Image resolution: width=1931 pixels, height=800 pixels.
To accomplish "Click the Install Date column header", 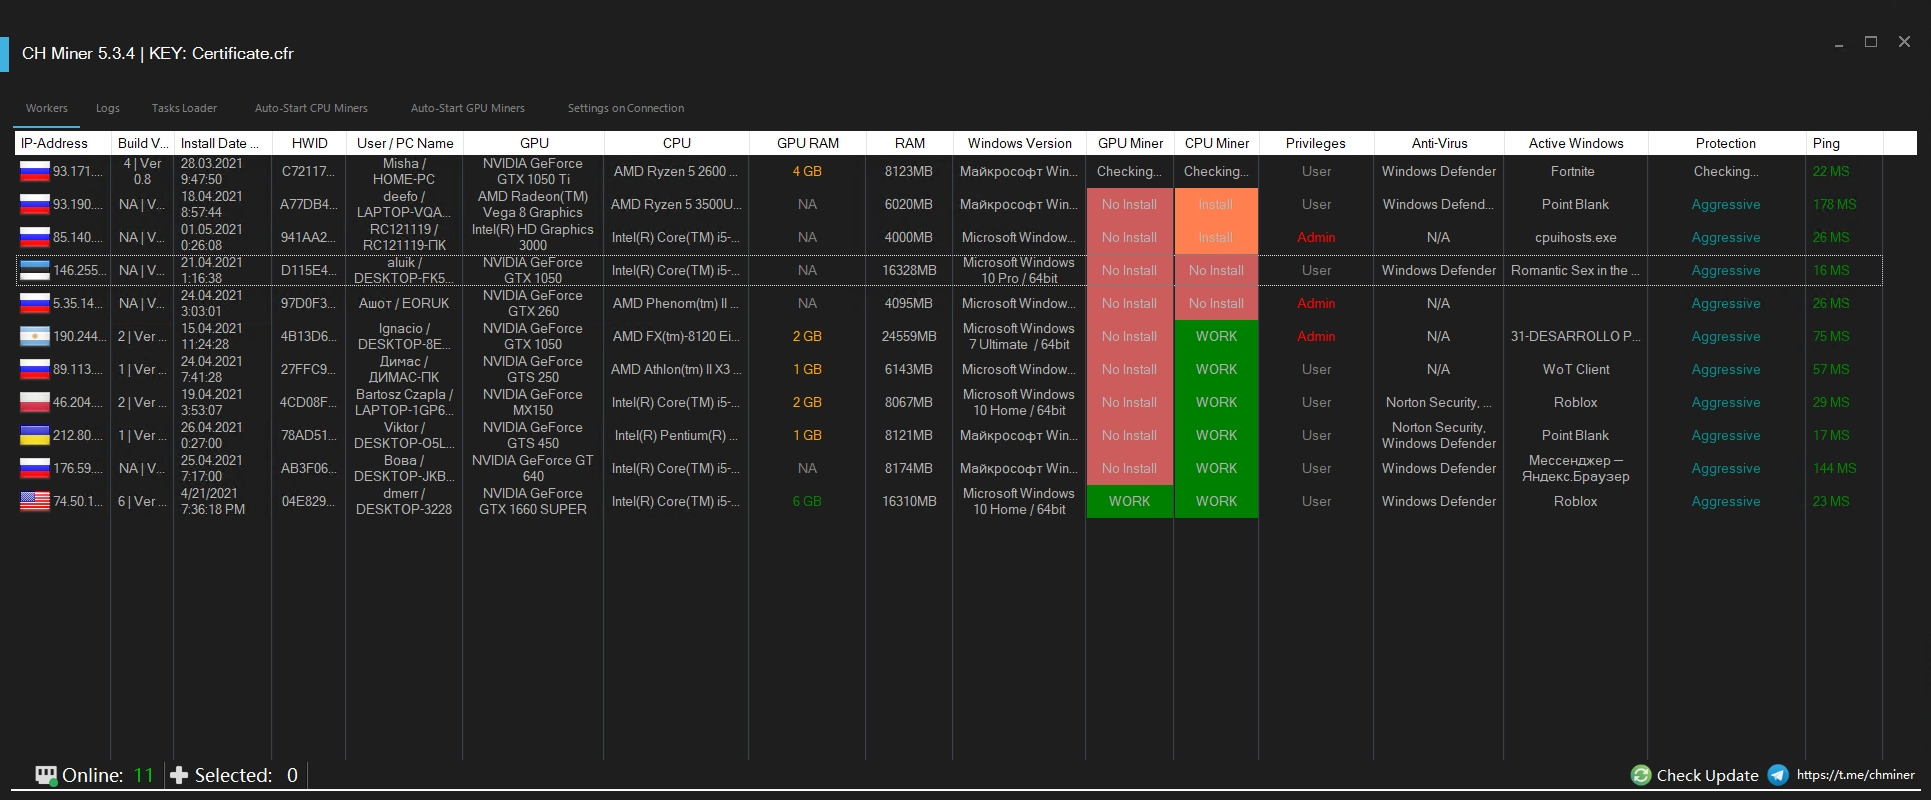I will (222, 143).
